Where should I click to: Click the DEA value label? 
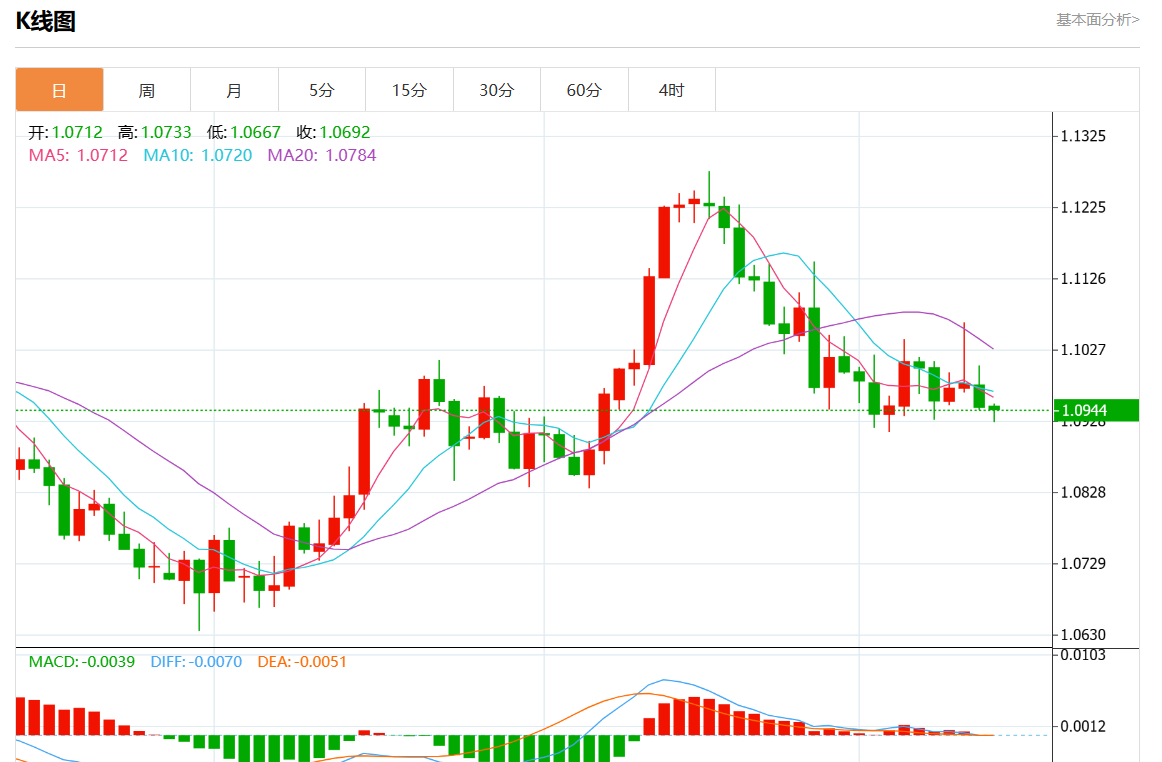tap(302, 661)
